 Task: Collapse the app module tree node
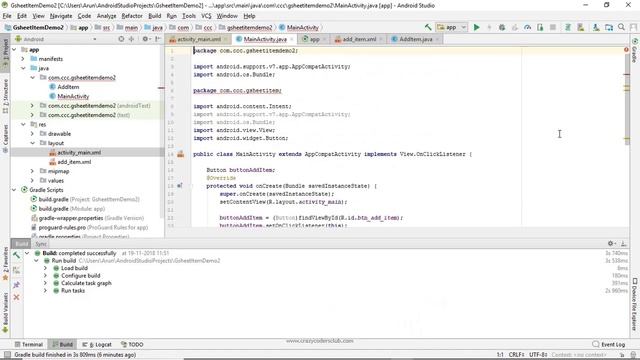14,49
